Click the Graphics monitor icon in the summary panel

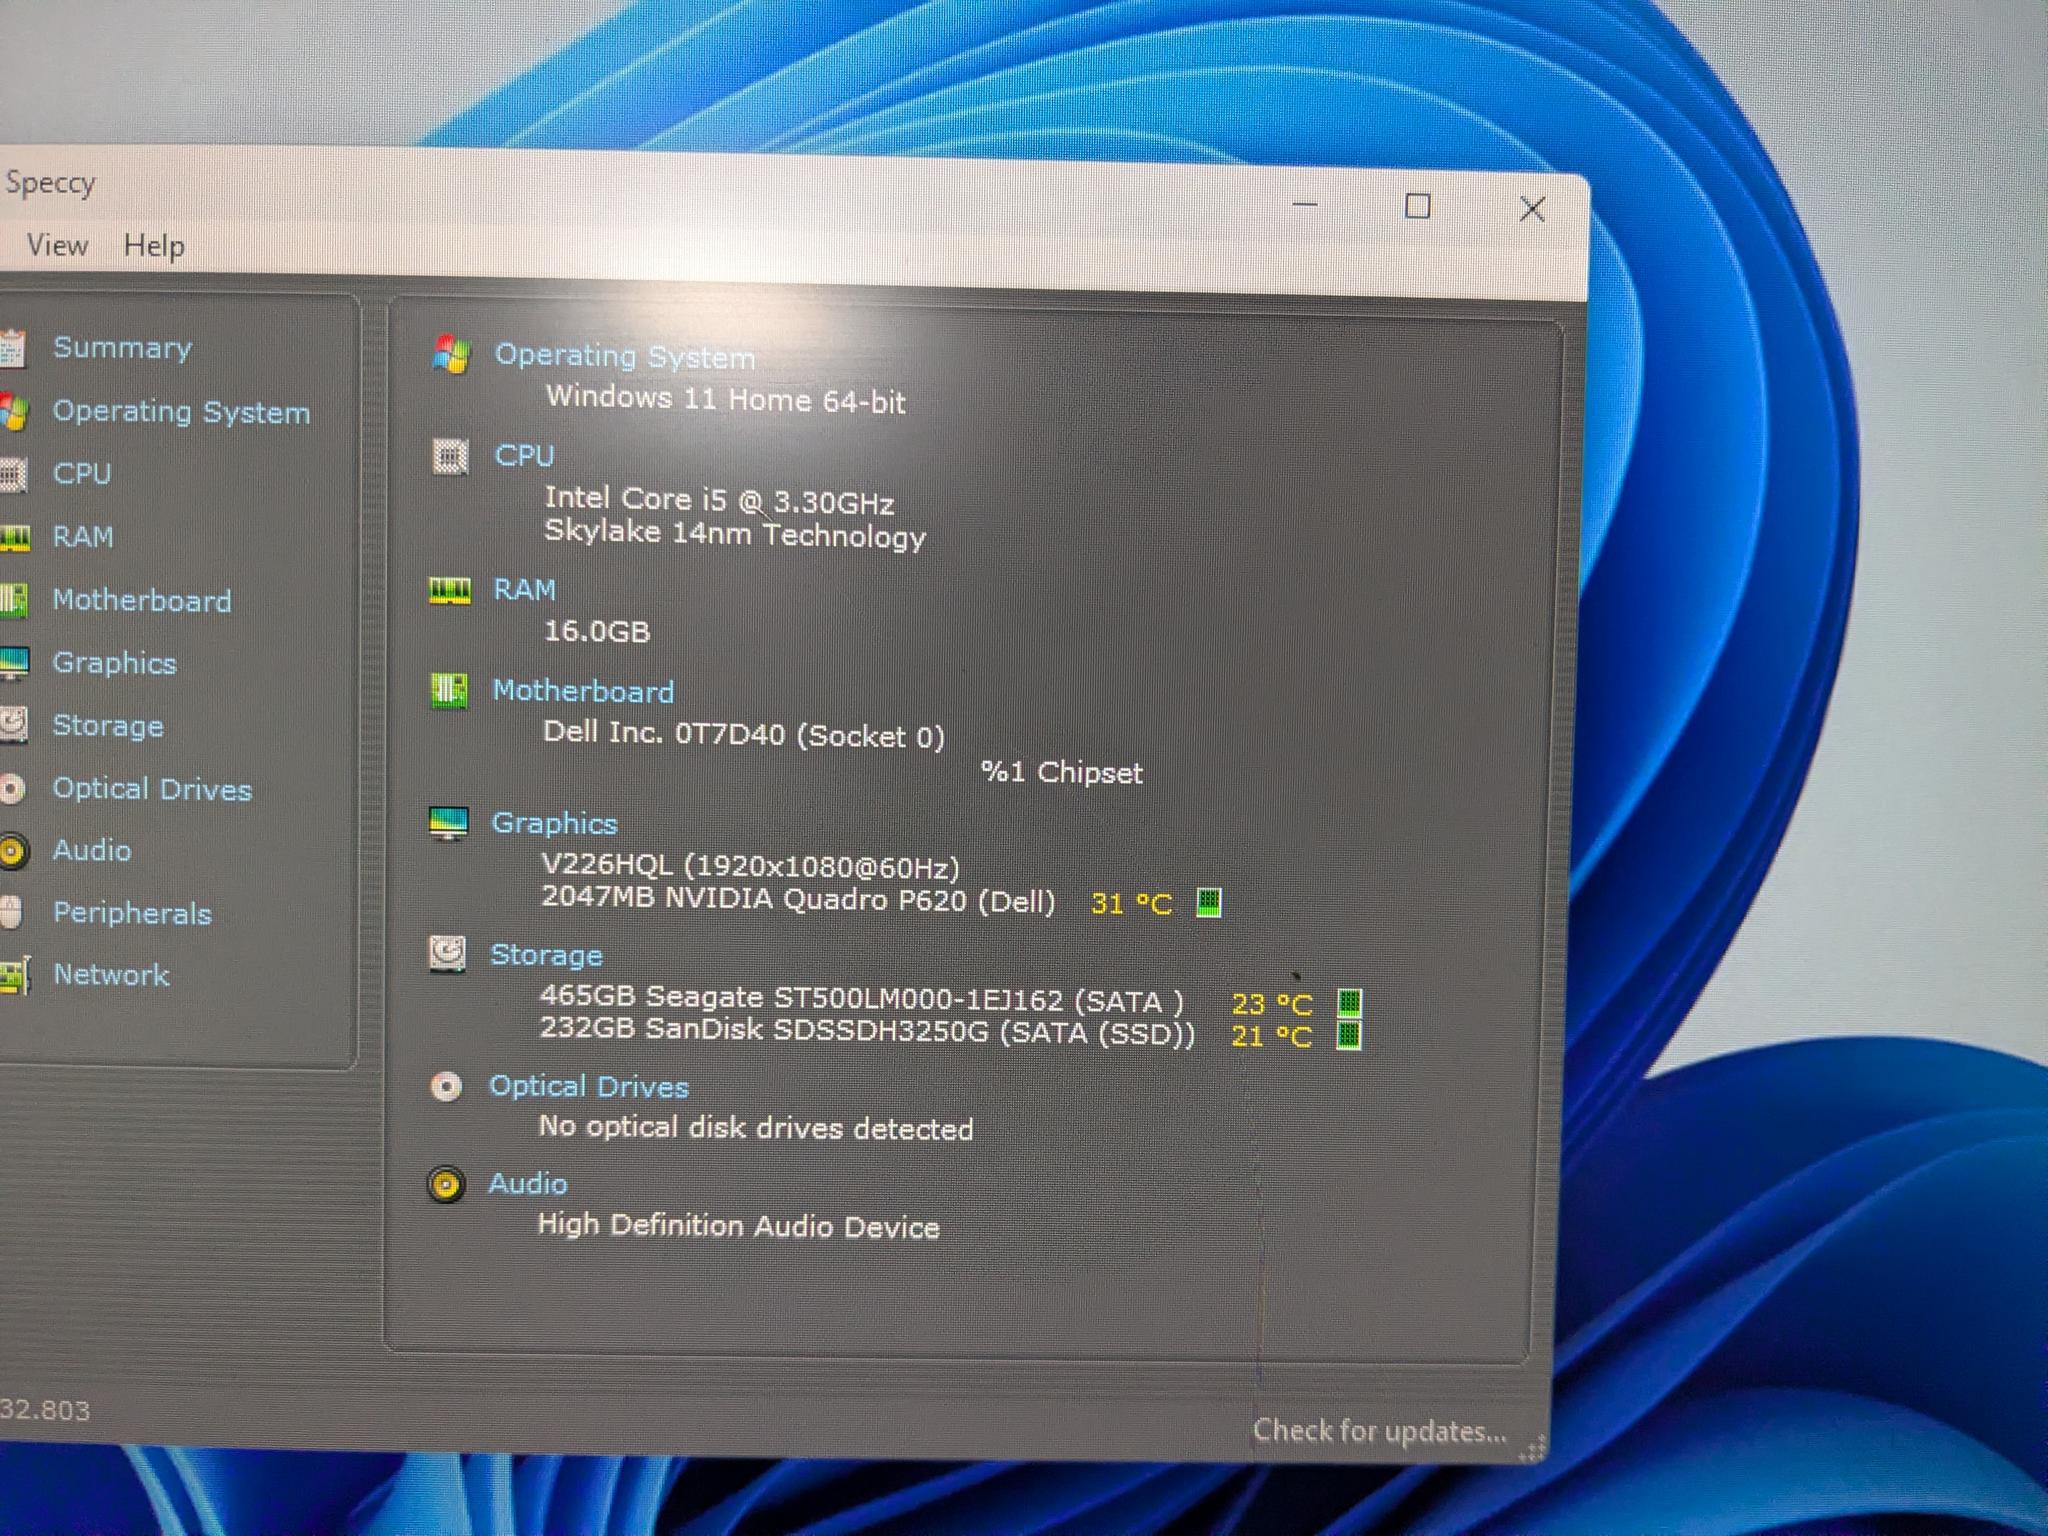click(x=447, y=823)
